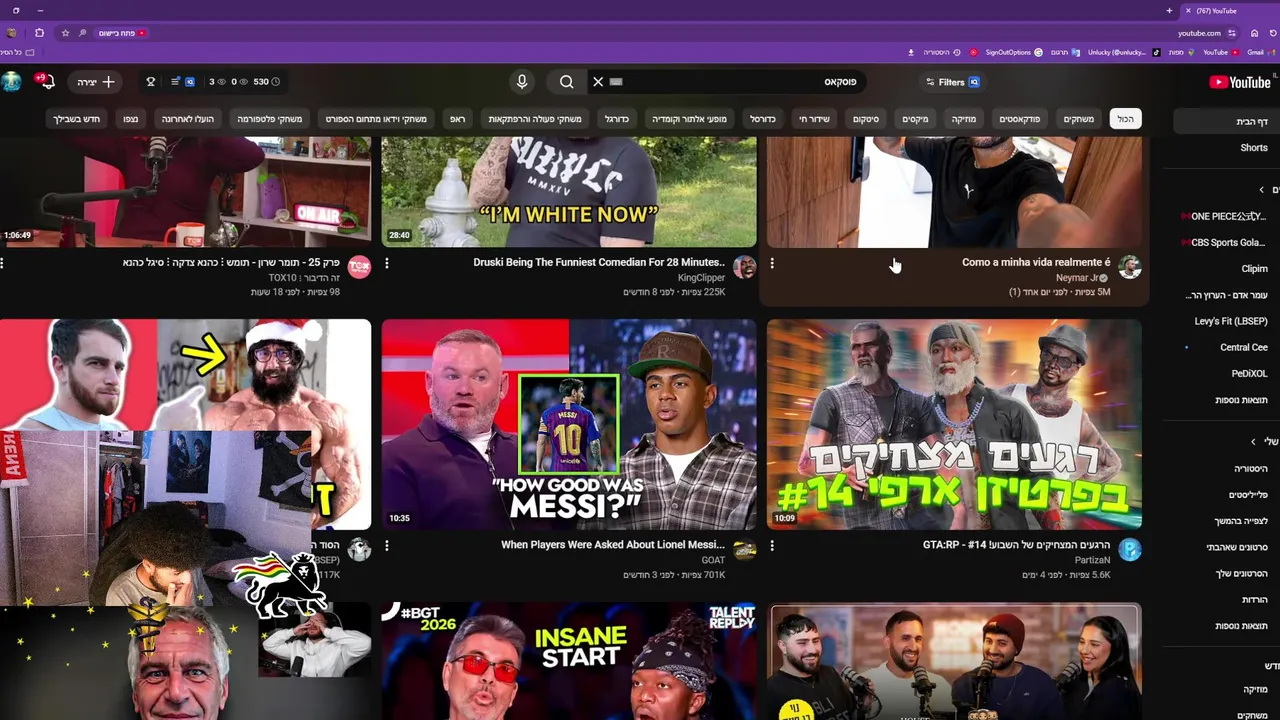Viewport: 1280px width, 720px height.
Task: Open title When Players Were Asked About Messi
Action: pos(613,545)
